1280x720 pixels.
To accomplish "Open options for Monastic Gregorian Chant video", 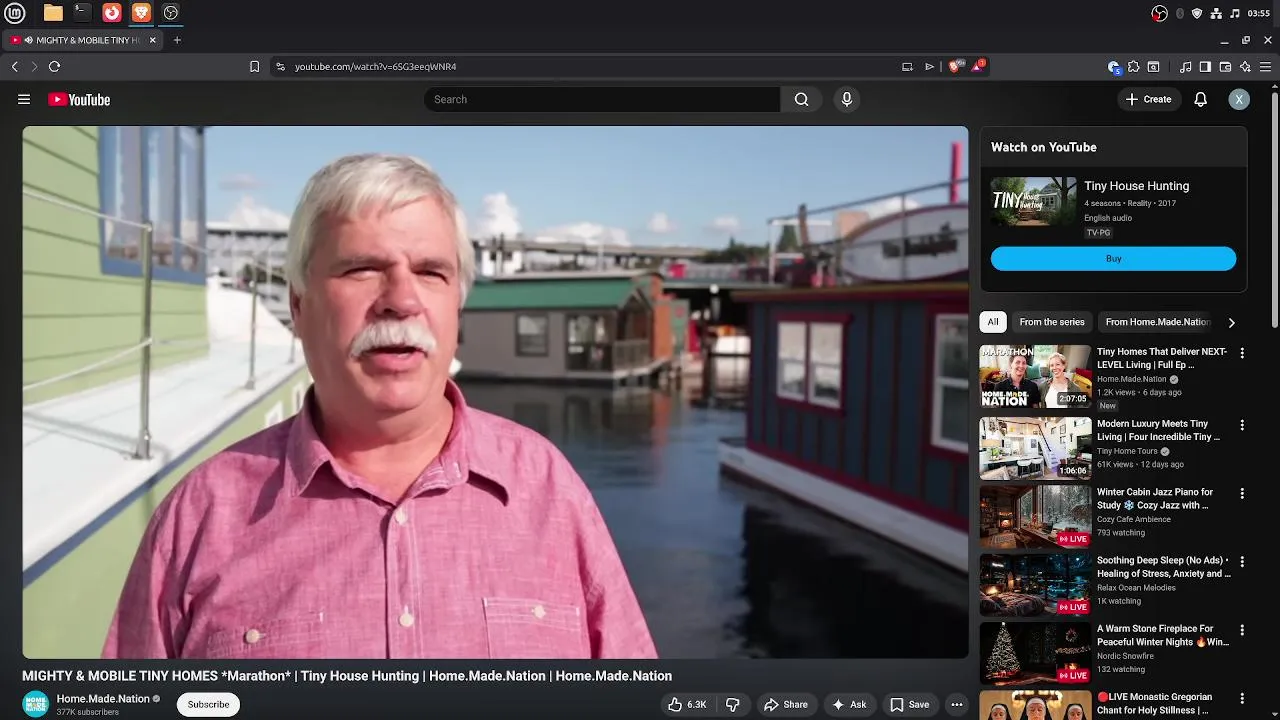I will coord(1242,698).
